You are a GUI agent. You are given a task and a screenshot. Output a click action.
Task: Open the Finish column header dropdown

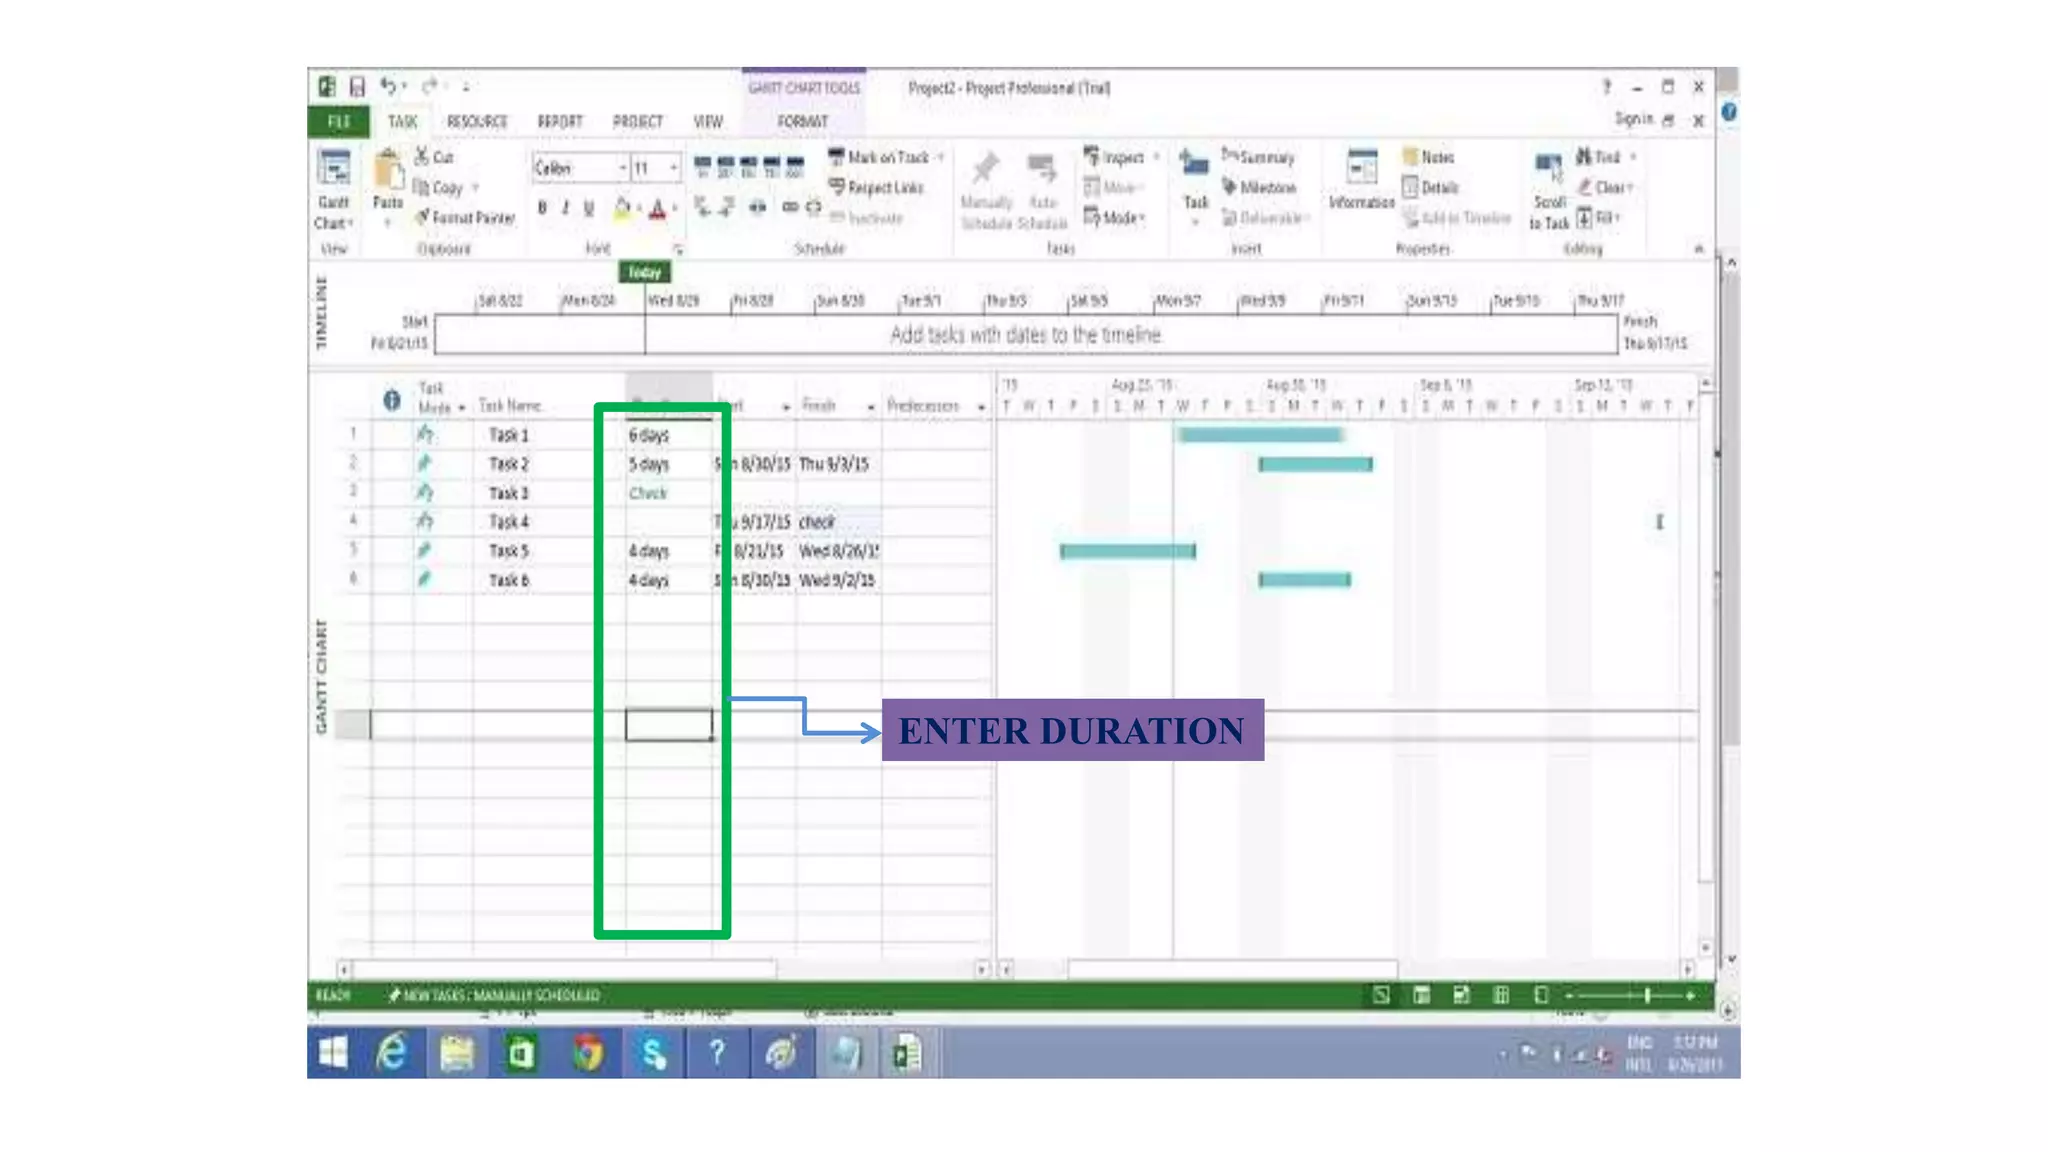[870, 407]
